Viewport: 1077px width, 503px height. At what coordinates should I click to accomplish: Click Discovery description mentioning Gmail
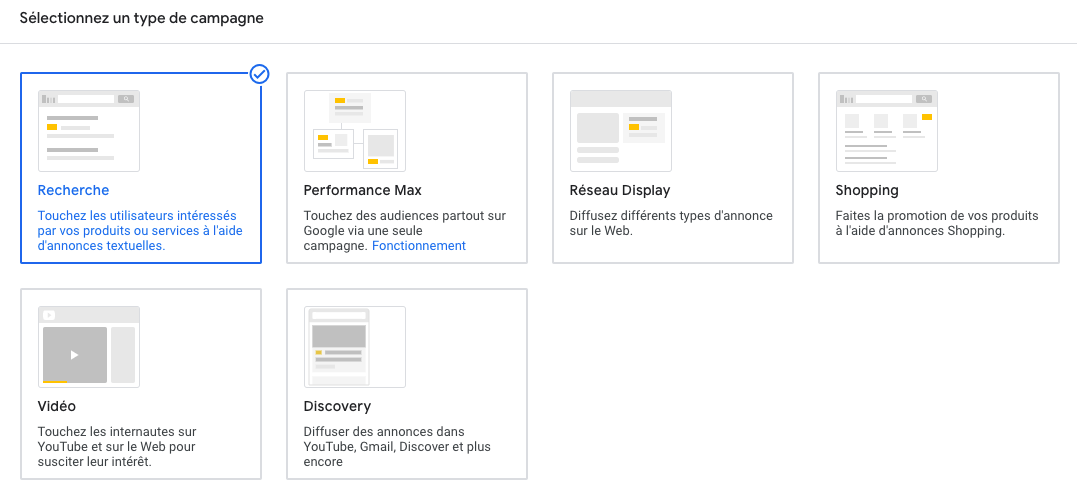(397, 447)
